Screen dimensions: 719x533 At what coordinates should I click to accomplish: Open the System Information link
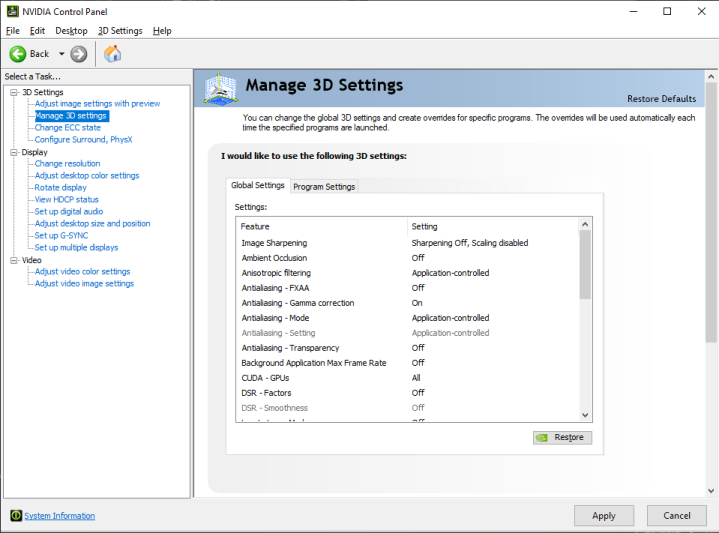(x=60, y=516)
